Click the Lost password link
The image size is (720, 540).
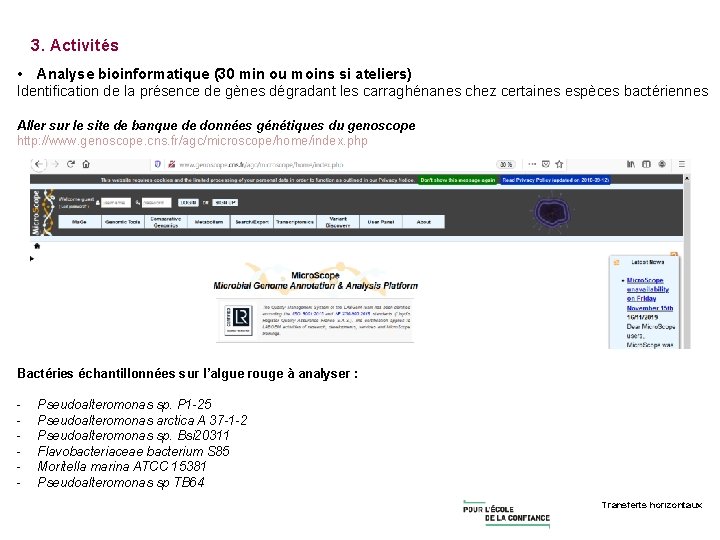(x=73, y=207)
